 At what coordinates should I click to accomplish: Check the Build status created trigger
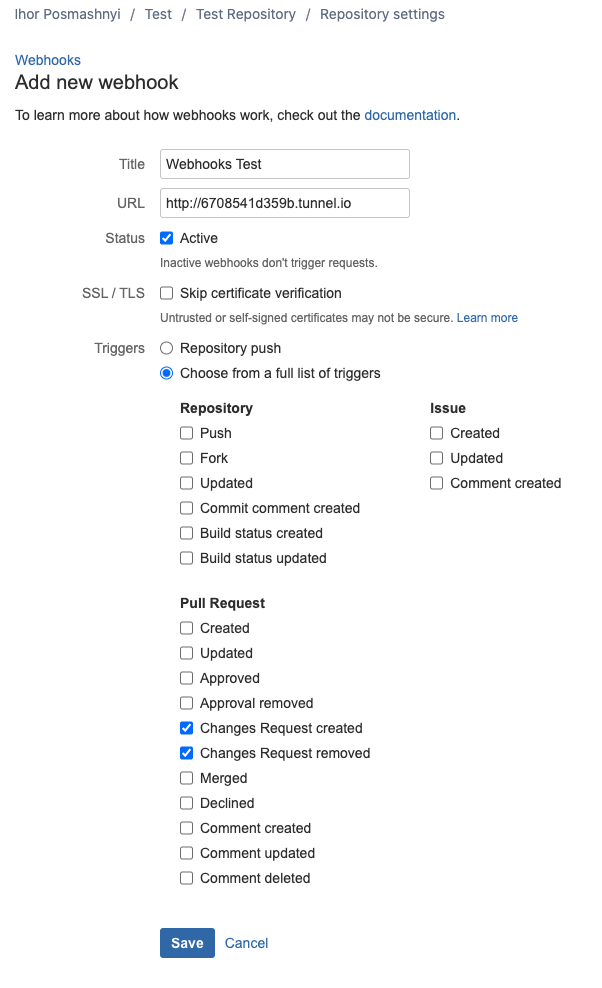186,533
